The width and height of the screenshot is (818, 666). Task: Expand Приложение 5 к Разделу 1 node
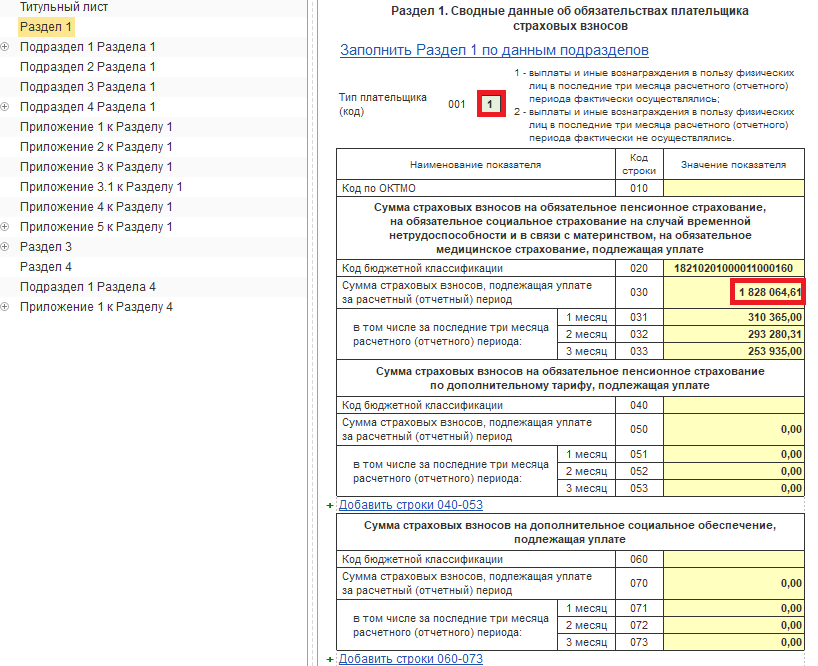(5, 227)
